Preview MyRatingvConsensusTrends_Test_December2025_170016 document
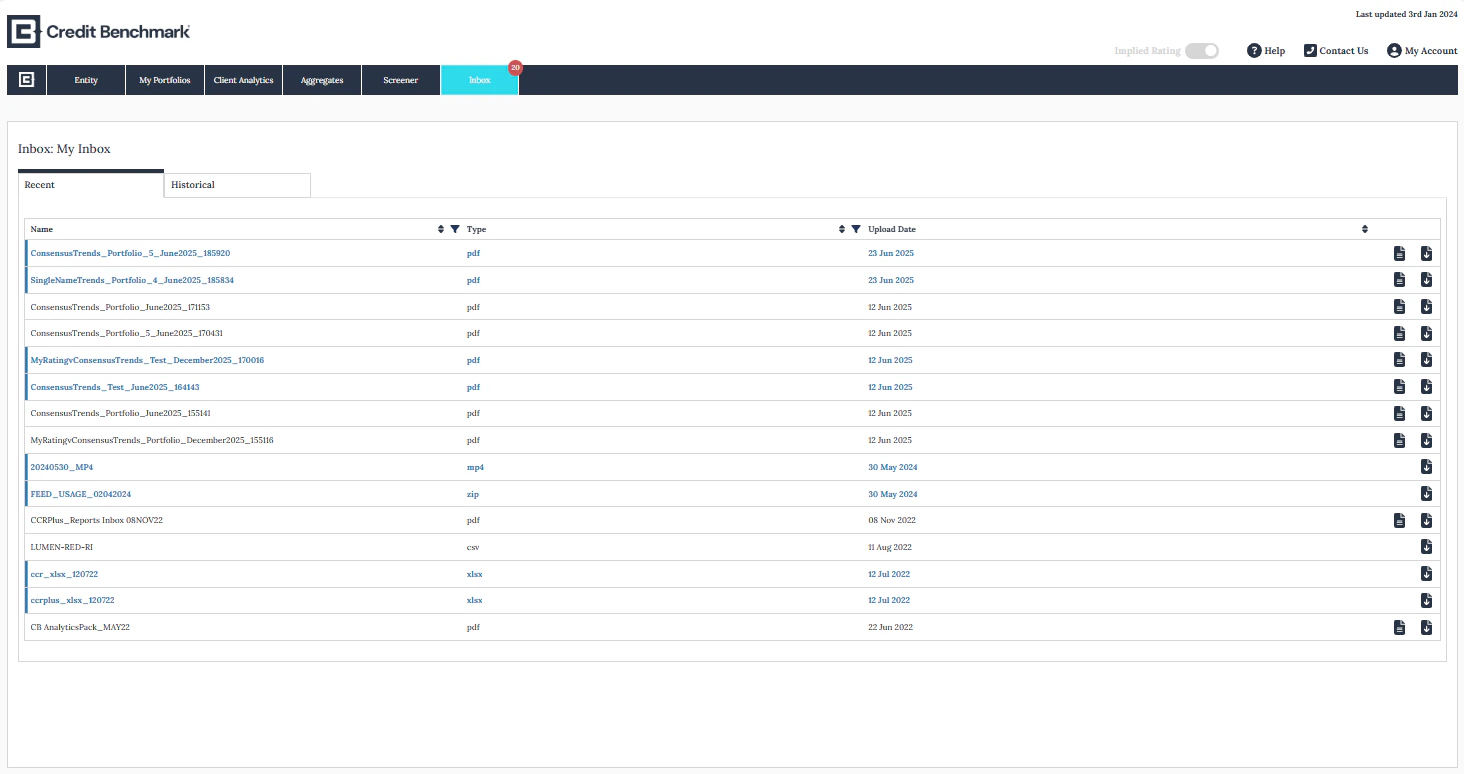This screenshot has height=774, width=1464. (1400, 360)
